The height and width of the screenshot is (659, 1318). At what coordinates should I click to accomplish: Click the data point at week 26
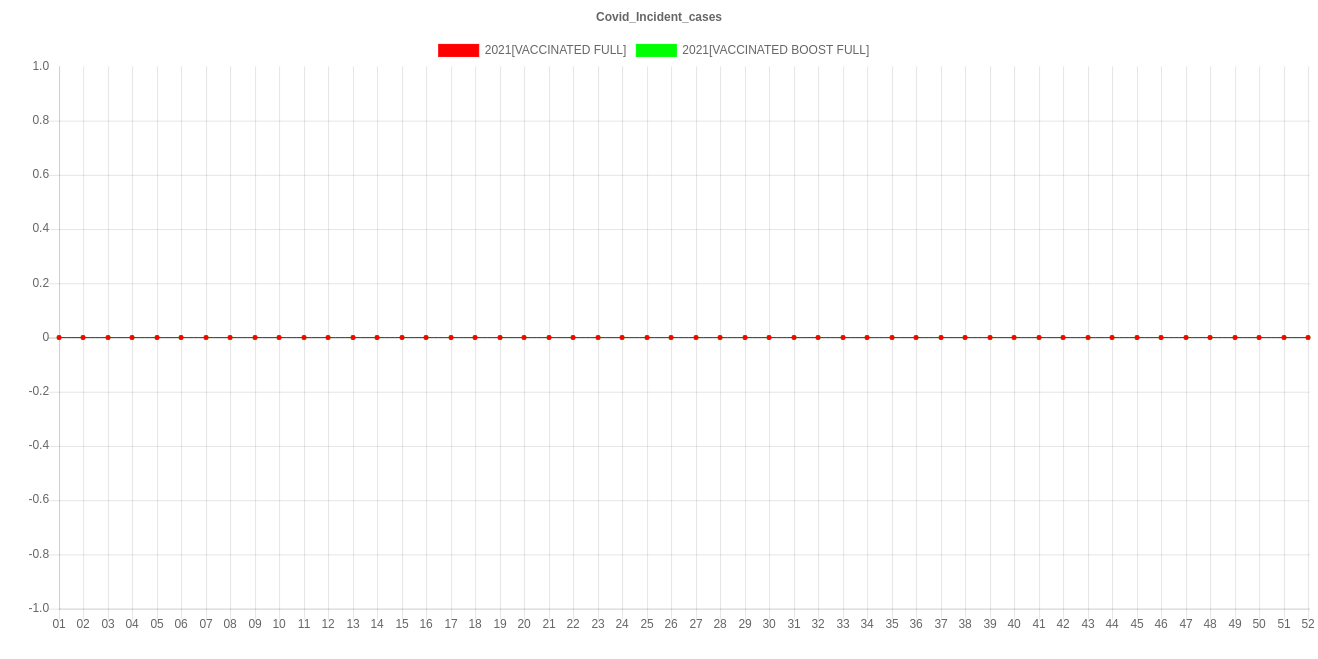click(x=671, y=337)
